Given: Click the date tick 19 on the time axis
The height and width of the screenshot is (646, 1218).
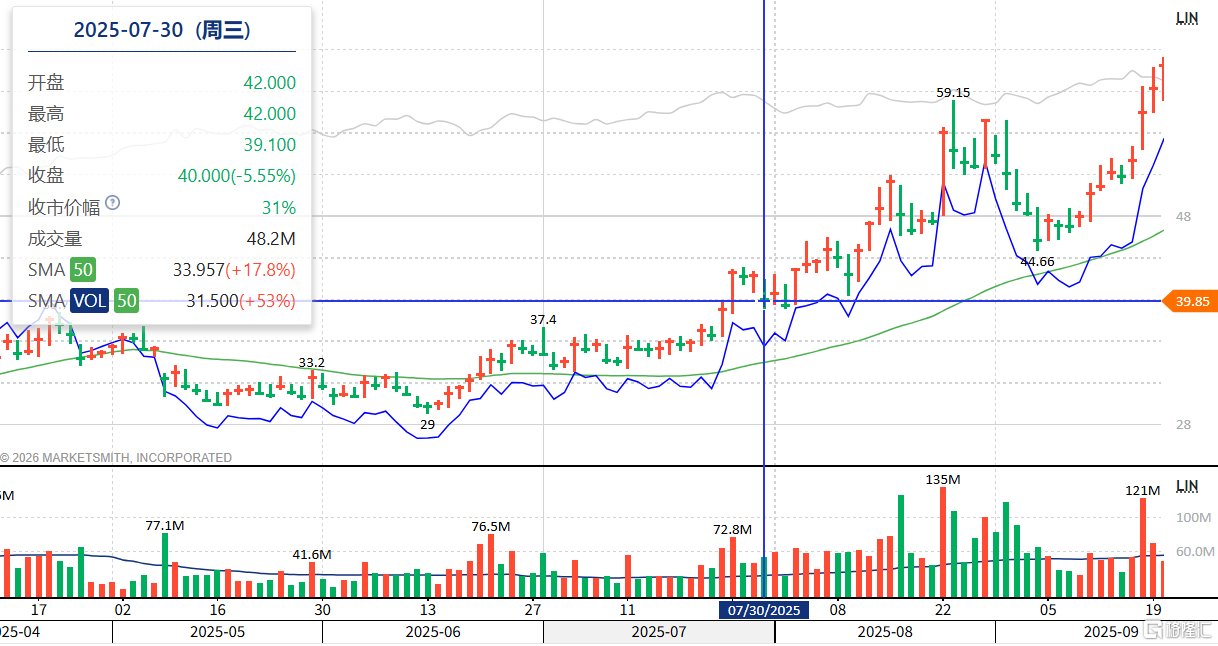Looking at the screenshot, I should tap(1152, 610).
